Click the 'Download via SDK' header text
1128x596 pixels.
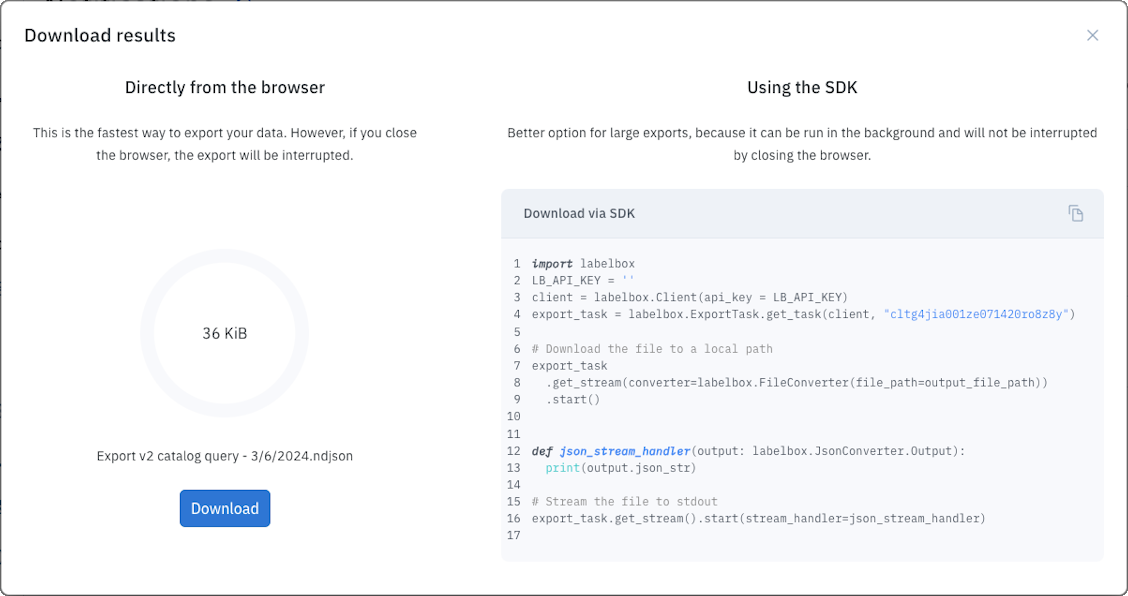tap(579, 213)
